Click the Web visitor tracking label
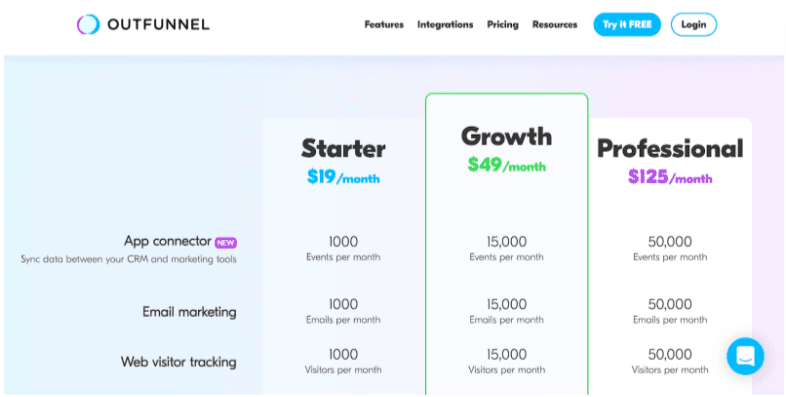The width and height of the screenshot is (786, 397). tap(178, 362)
